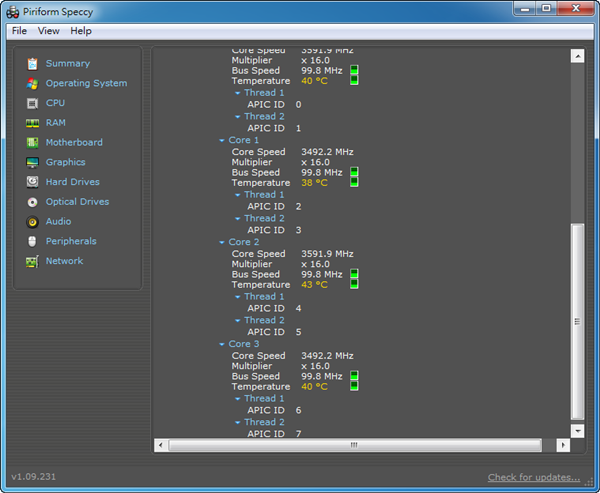Collapse Thread 2 under Core 1
The image size is (600, 493).
[238, 219]
